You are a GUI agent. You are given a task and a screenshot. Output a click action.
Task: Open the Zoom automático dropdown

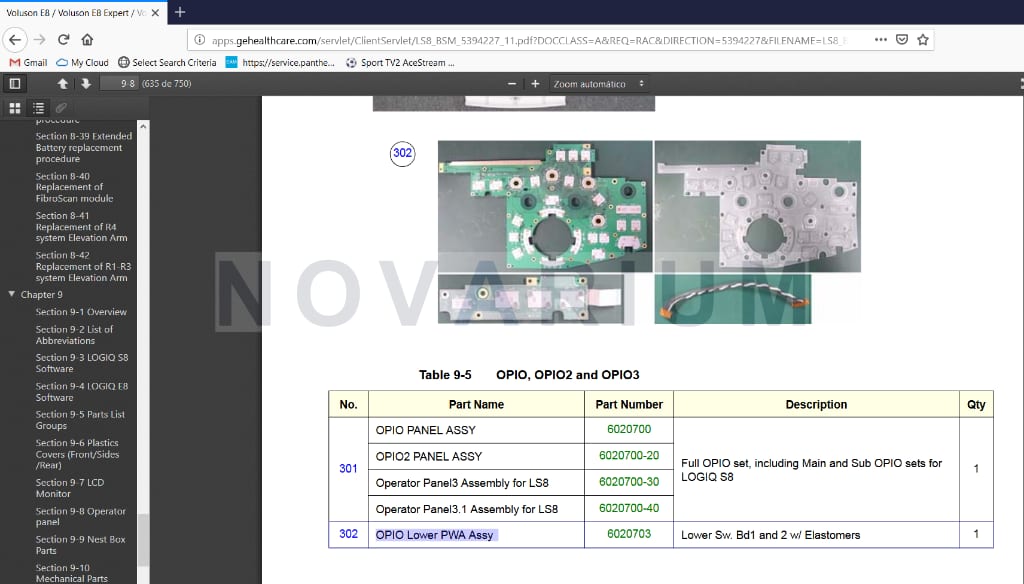pyautogui.click(x=599, y=84)
